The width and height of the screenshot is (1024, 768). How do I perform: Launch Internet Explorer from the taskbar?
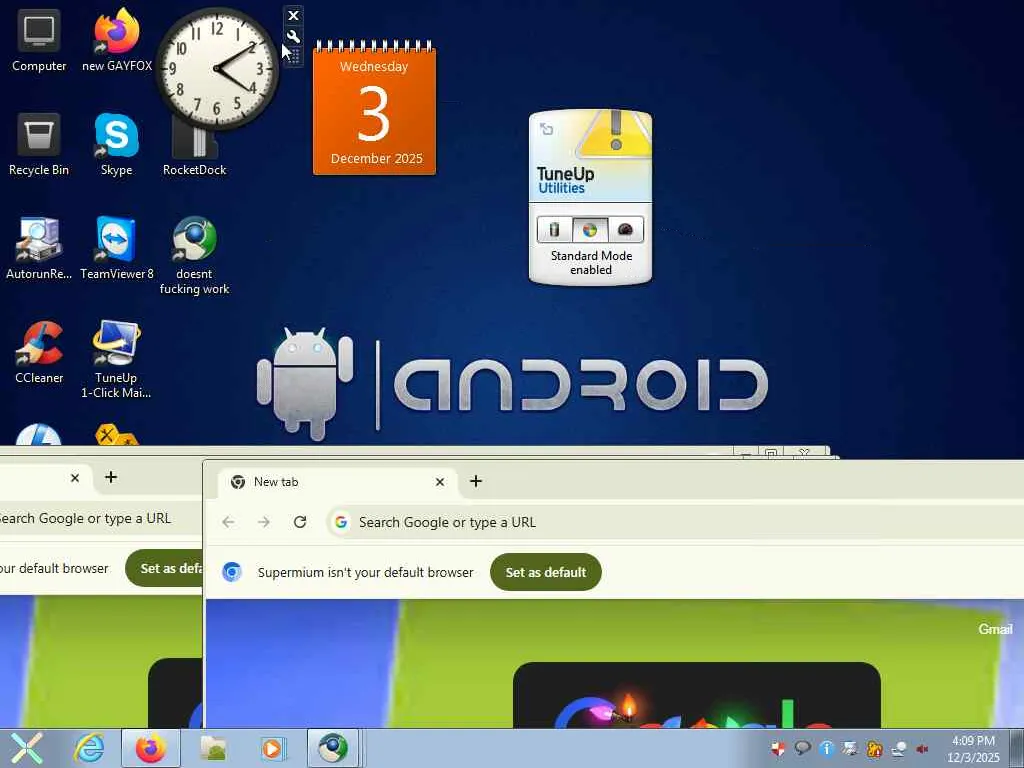(89, 748)
